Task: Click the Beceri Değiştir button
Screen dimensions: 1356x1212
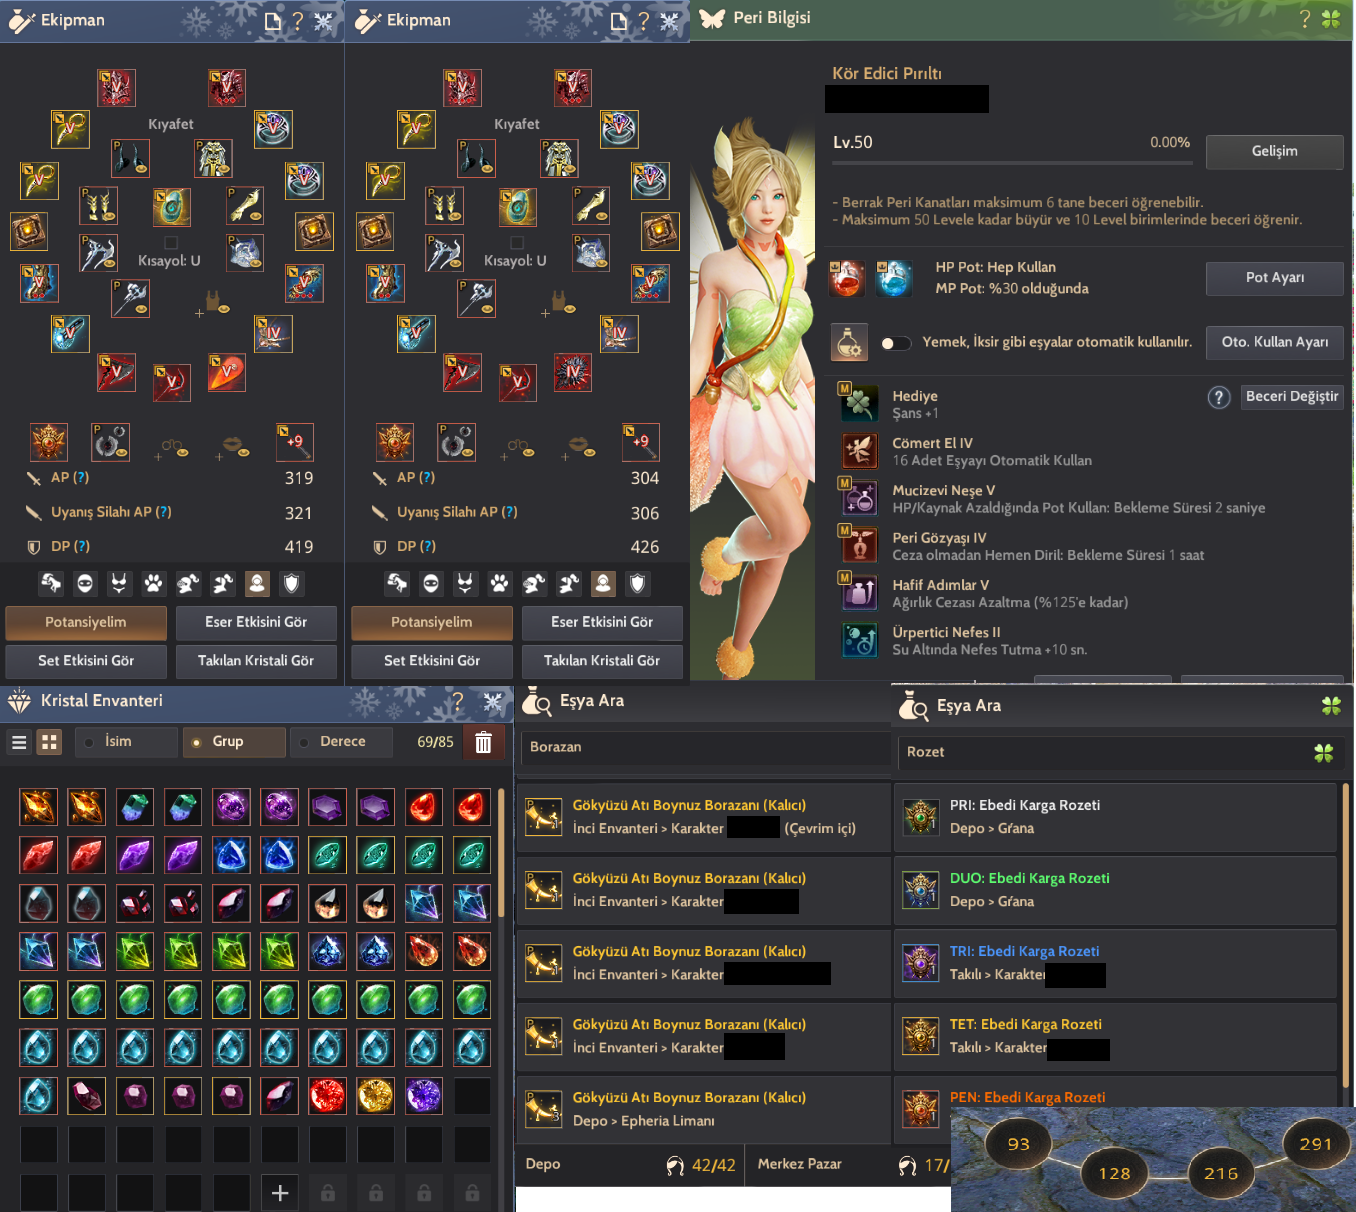Action: coord(1292,397)
